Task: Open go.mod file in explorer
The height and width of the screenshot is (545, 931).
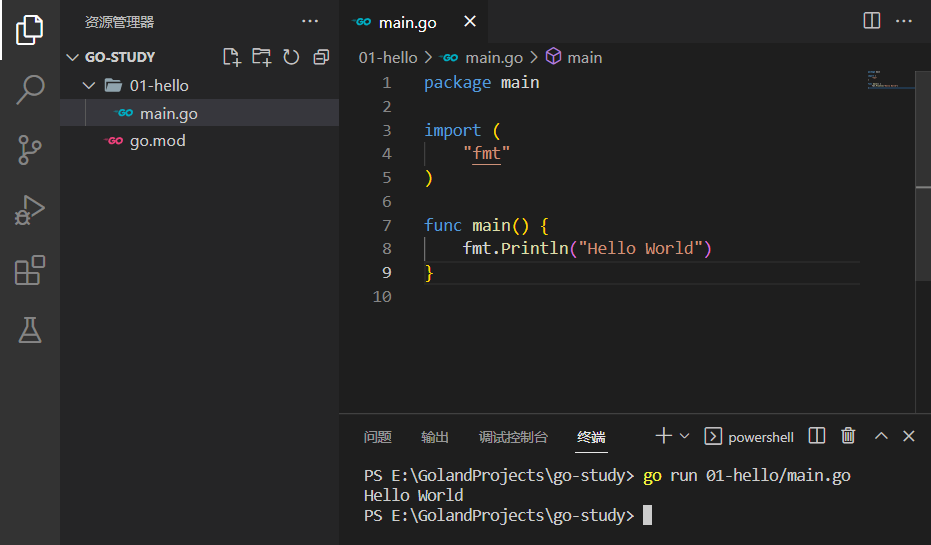Action: pos(157,141)
